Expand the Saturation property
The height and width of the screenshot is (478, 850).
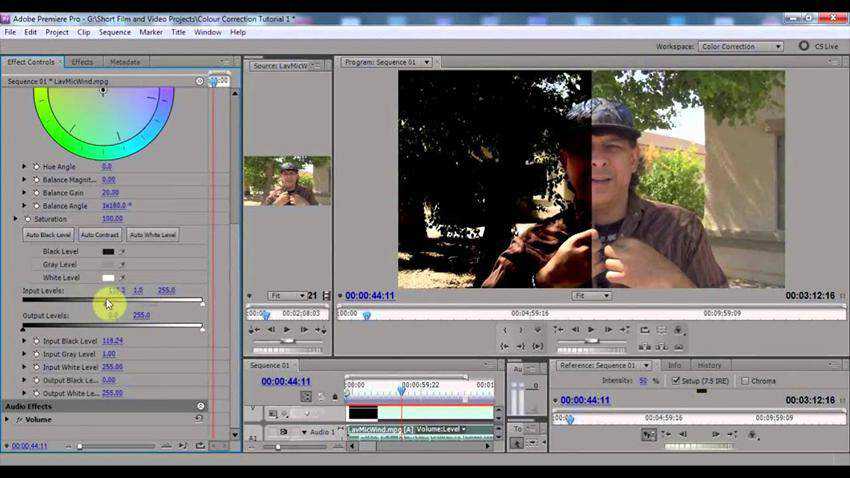click(x=16, y=219)
